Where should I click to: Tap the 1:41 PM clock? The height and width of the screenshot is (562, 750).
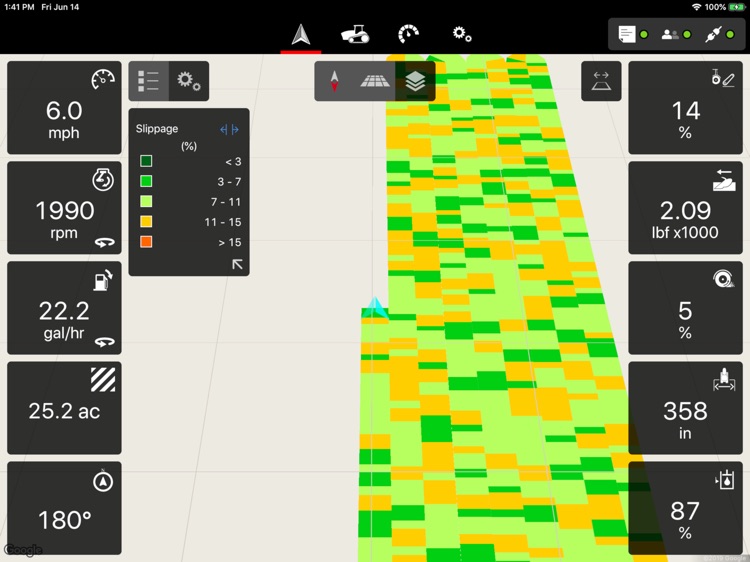coord(19,7)
